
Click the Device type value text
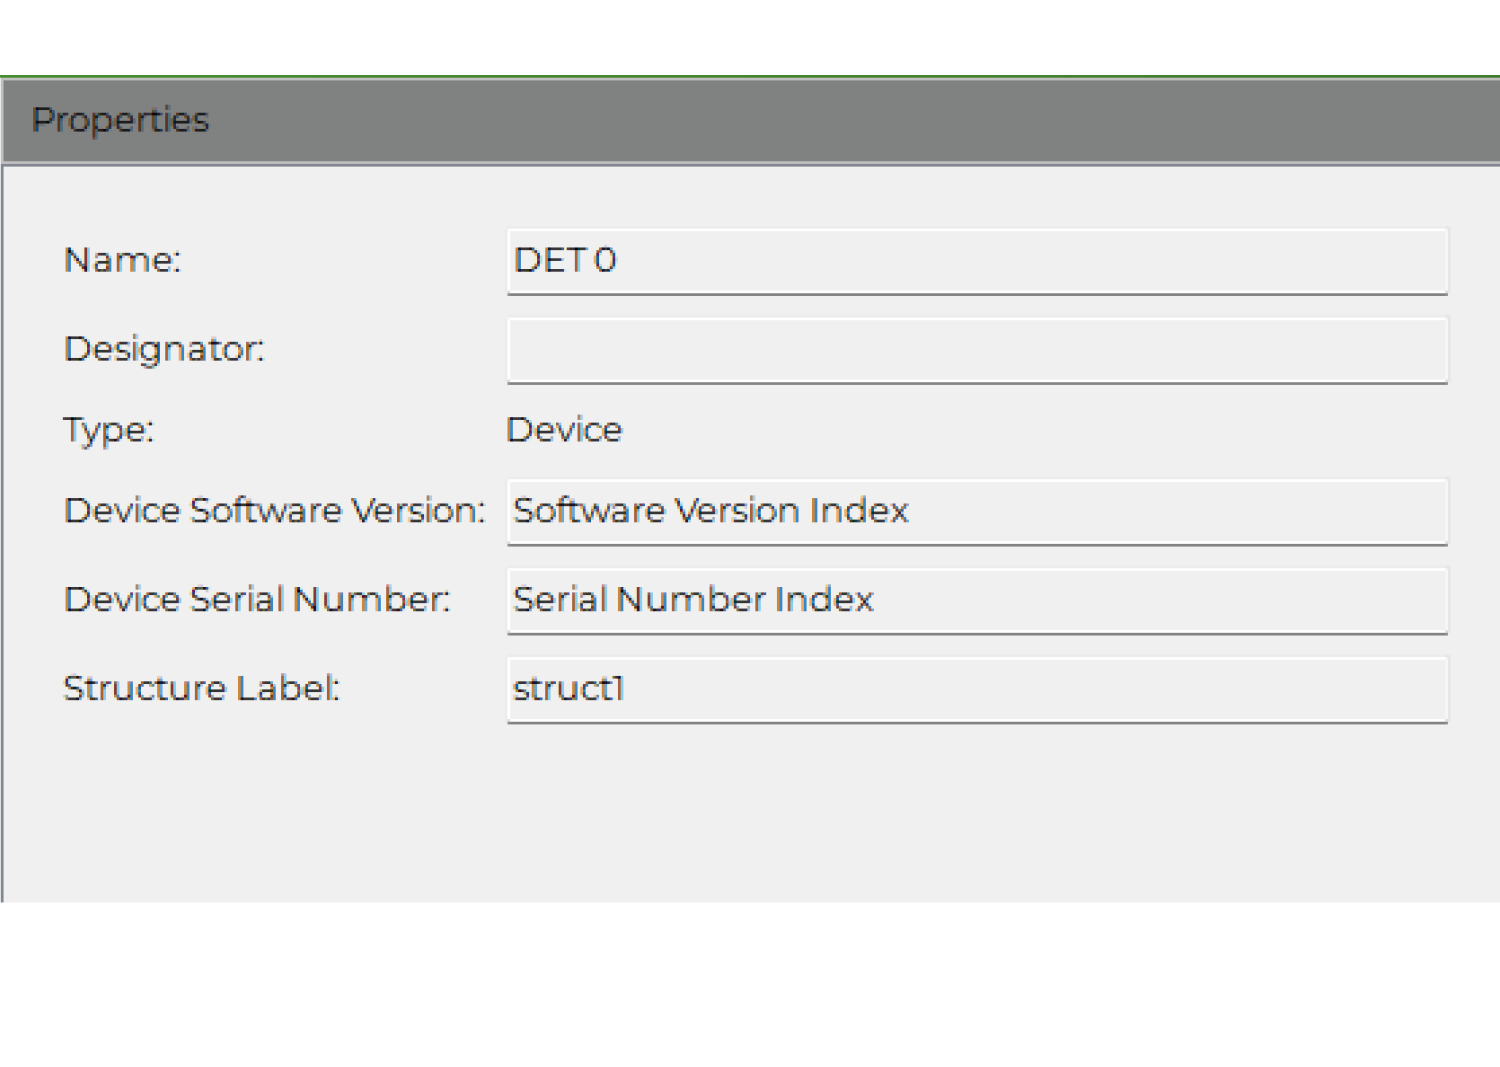click(564, 429)
